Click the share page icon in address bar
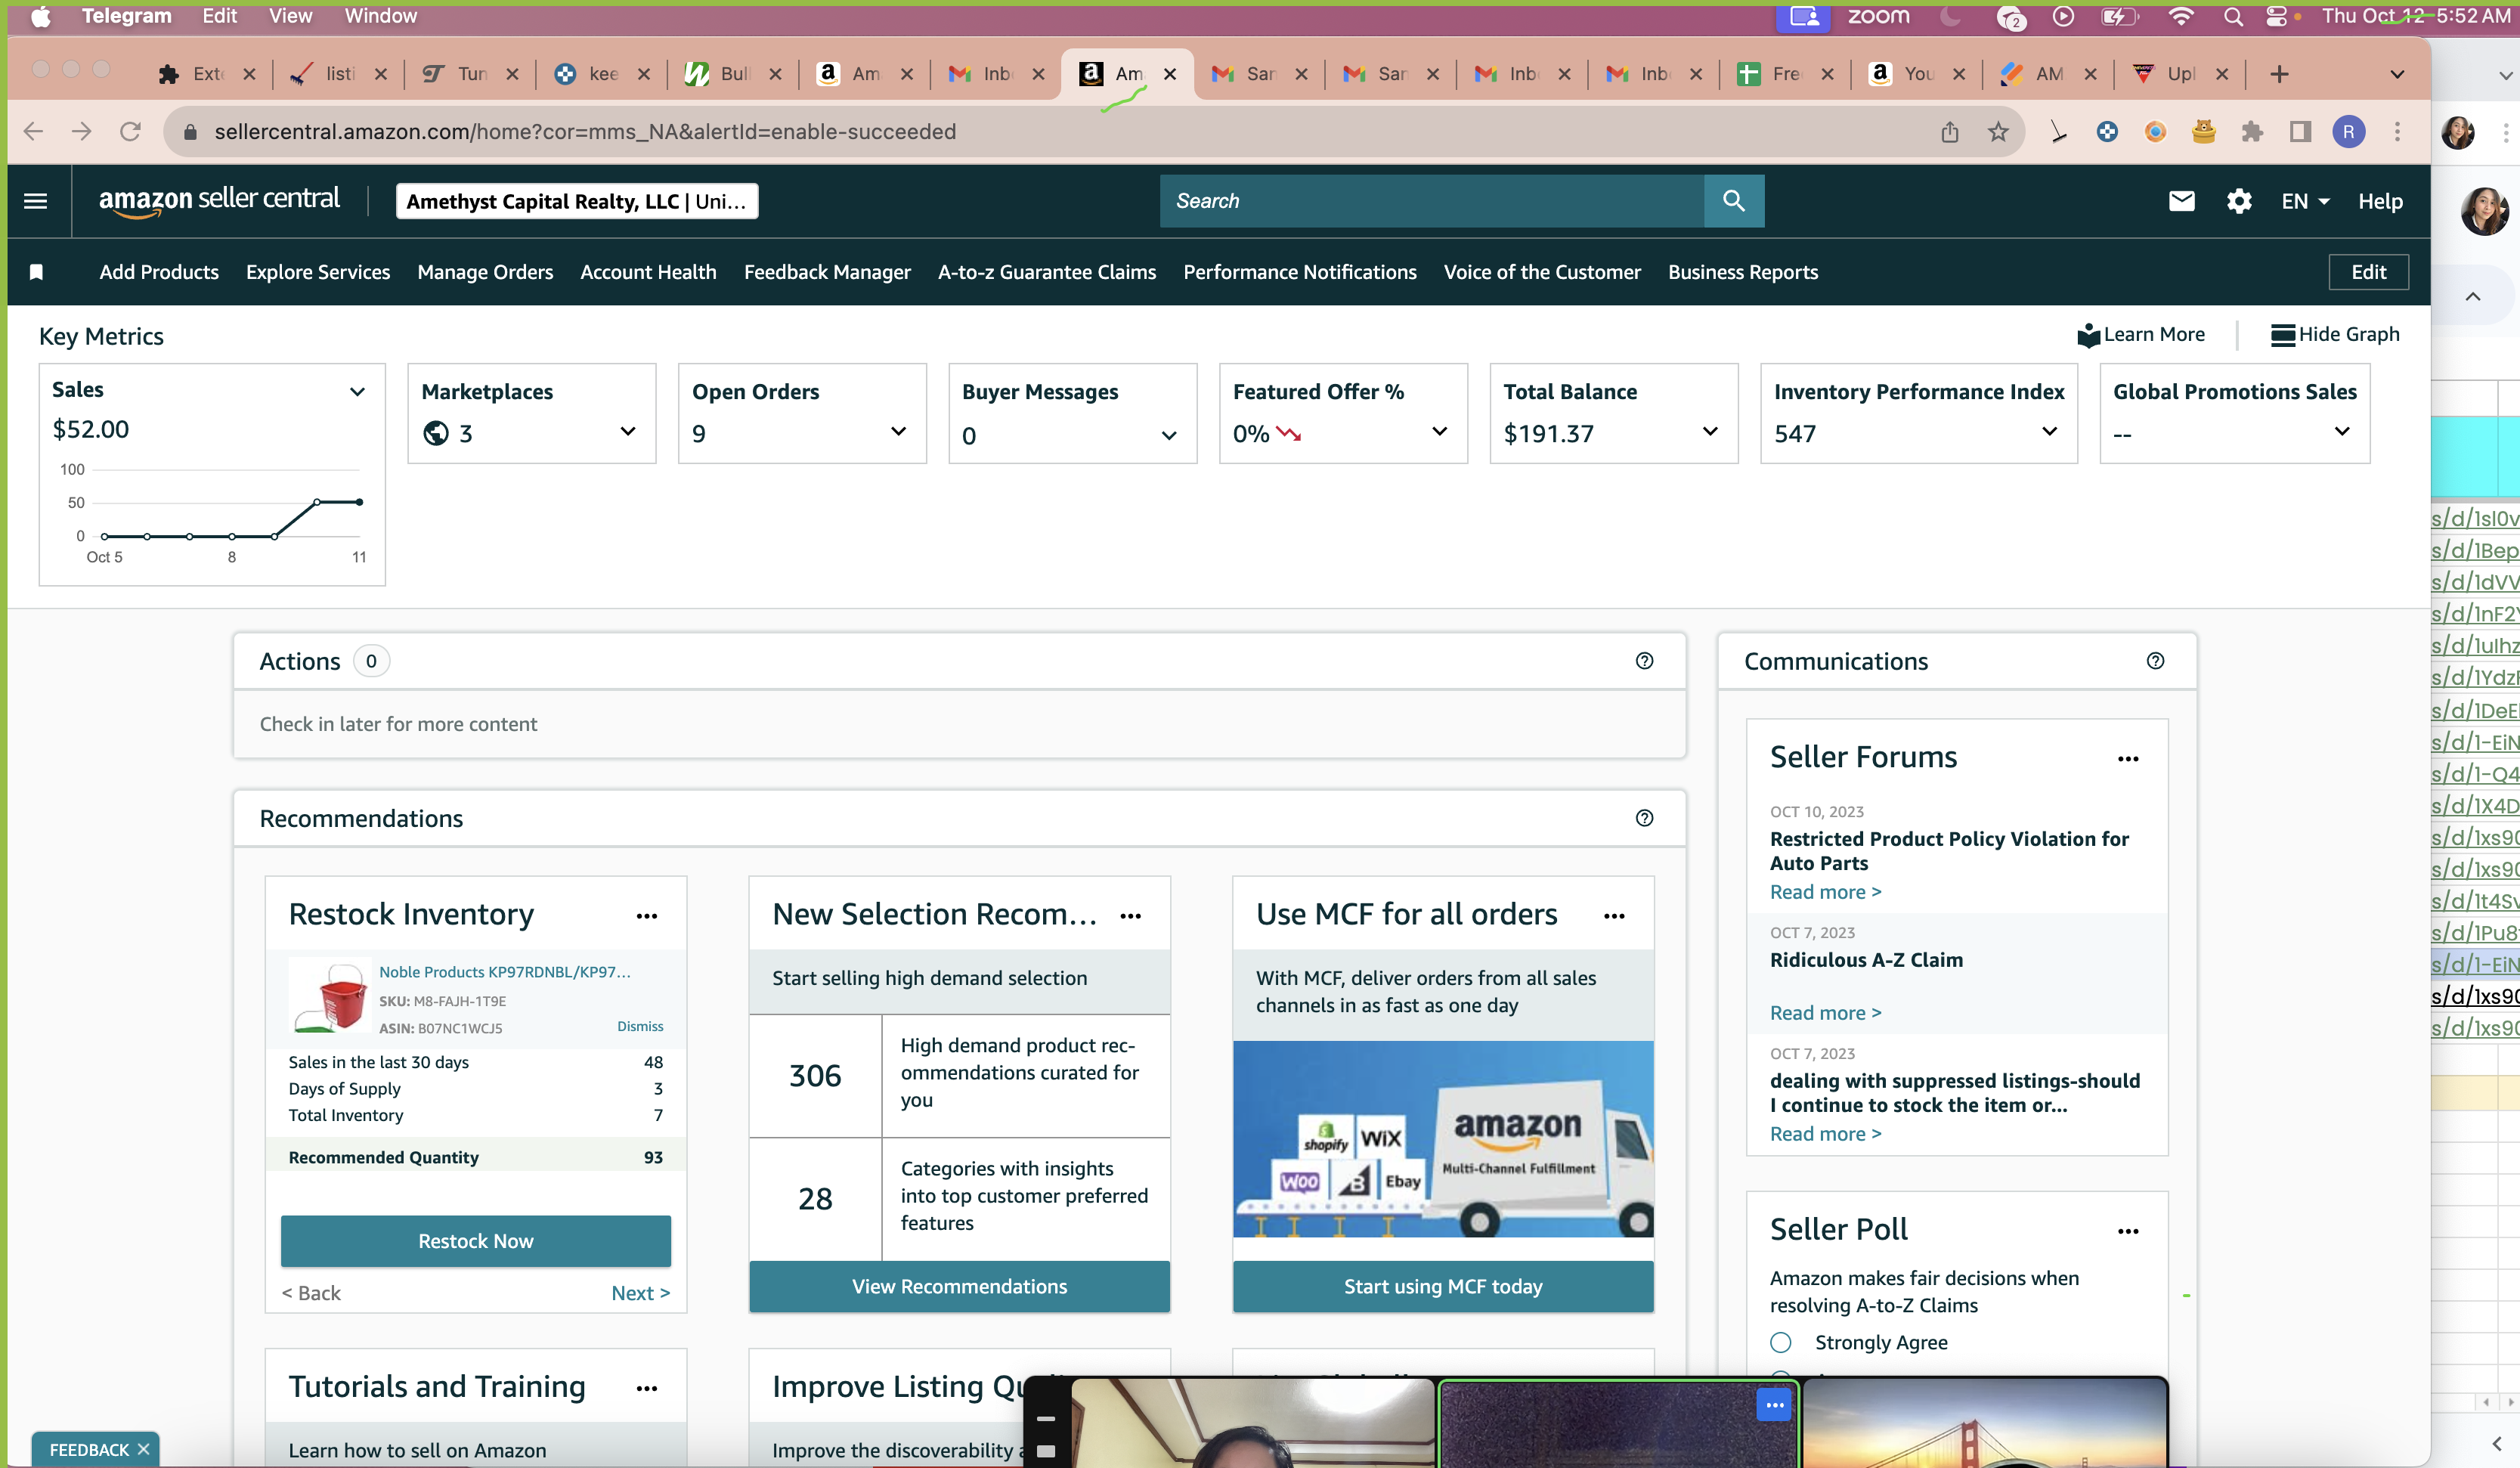This screenshot has height=1468, width=2520. [x=1950, y=131]
